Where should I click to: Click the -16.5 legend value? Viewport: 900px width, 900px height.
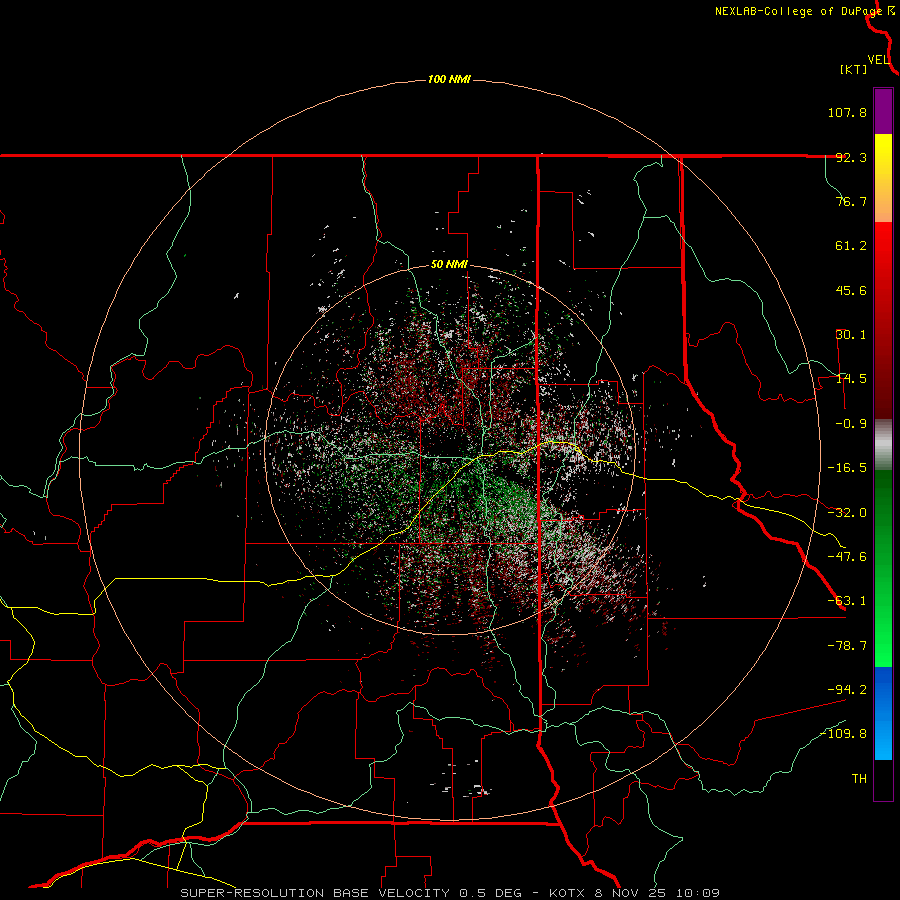(x=847, y=468)
